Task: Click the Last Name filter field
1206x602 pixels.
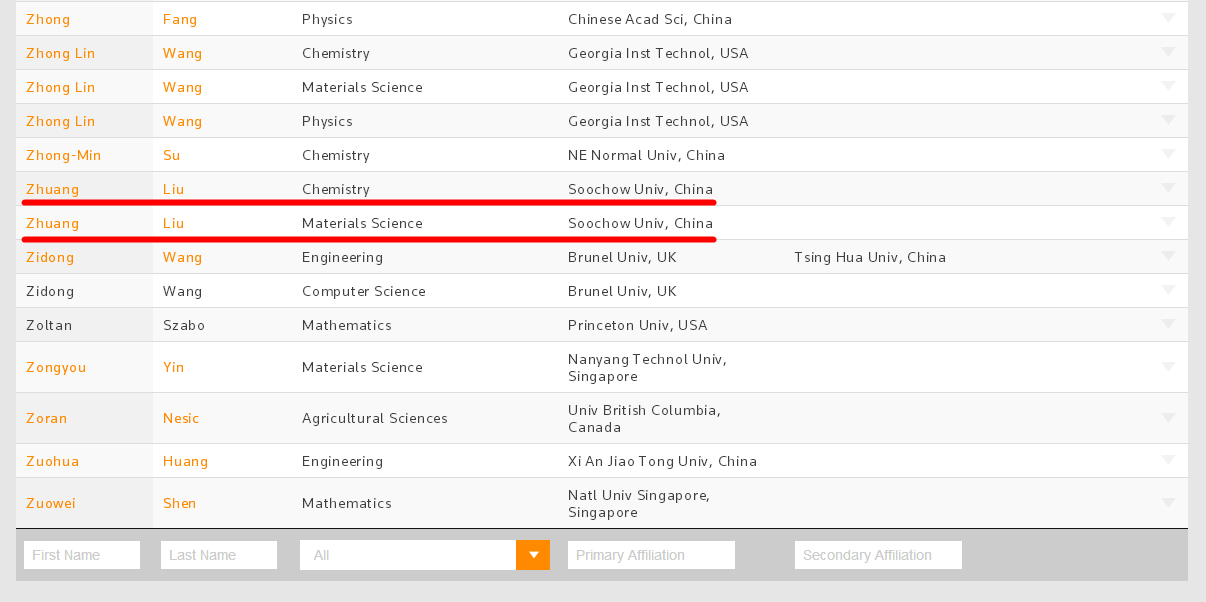Action: (219, 555)
